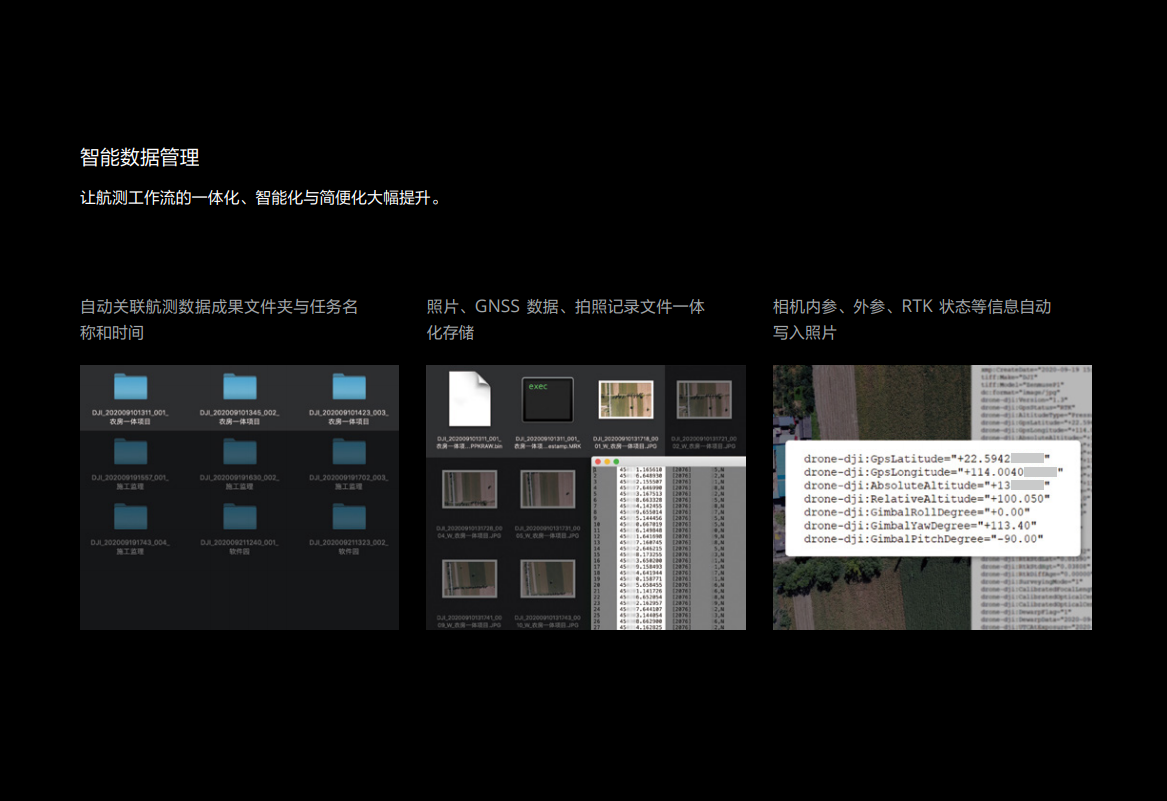Select the 0002_W aerial photo thumbnail

pyautogui.click(x=704, y=399)
